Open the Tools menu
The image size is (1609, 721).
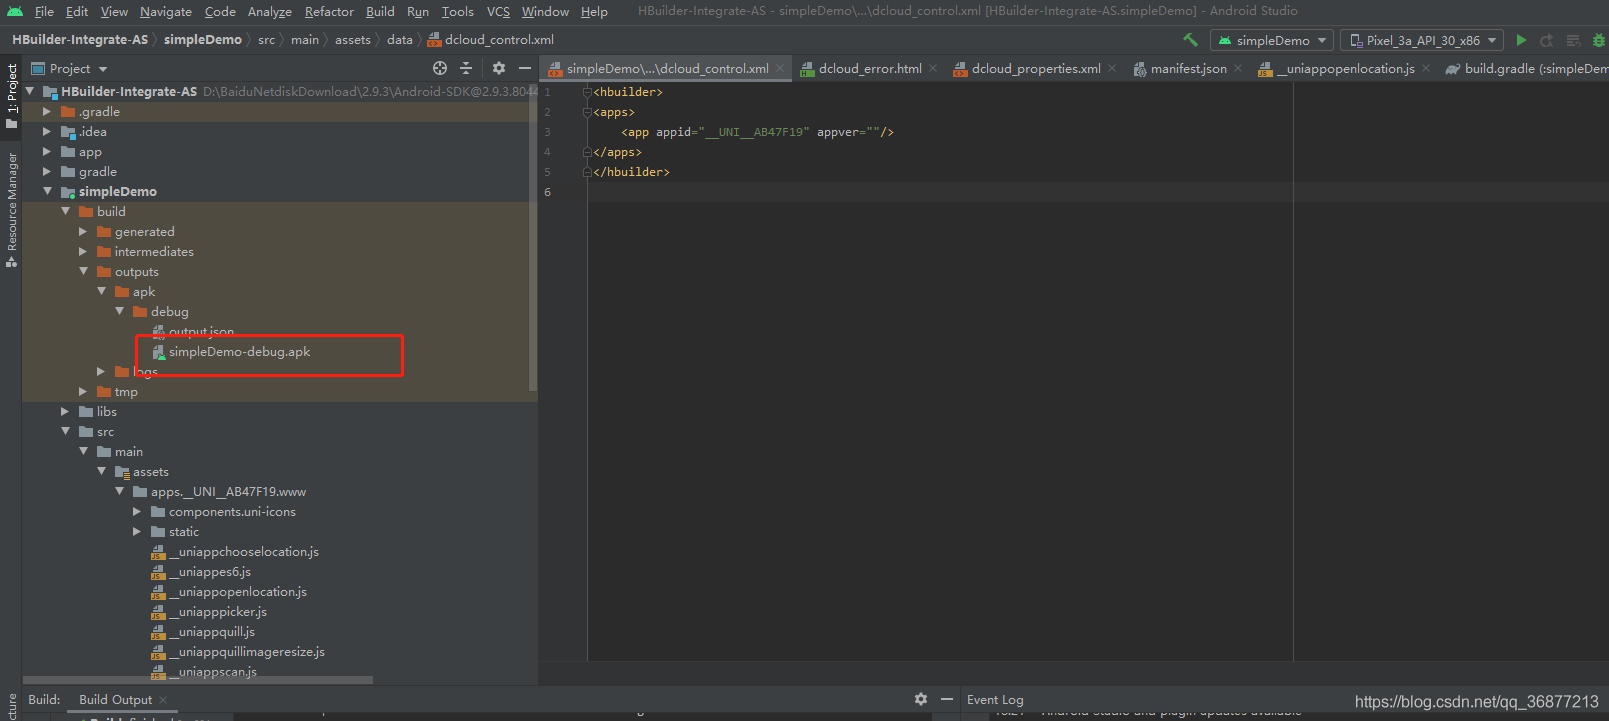pyautogui.click(x=458, y=12)
